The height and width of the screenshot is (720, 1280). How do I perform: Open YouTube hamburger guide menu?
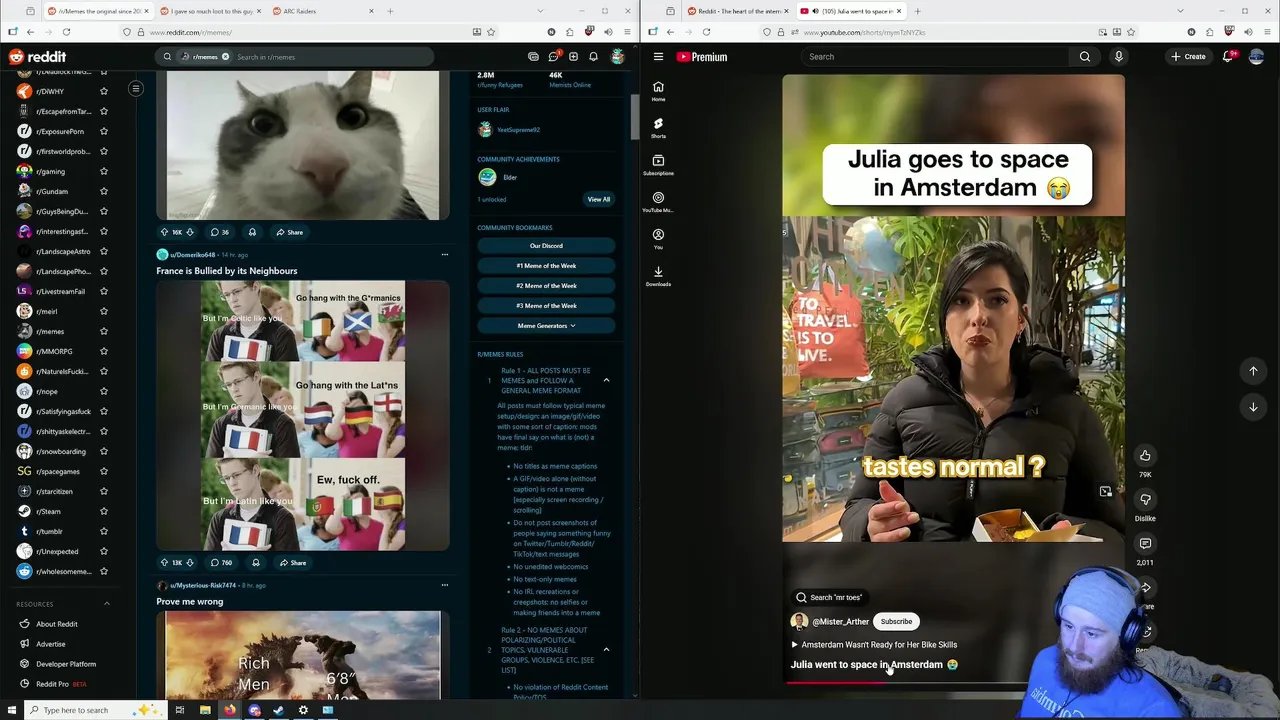658,57
